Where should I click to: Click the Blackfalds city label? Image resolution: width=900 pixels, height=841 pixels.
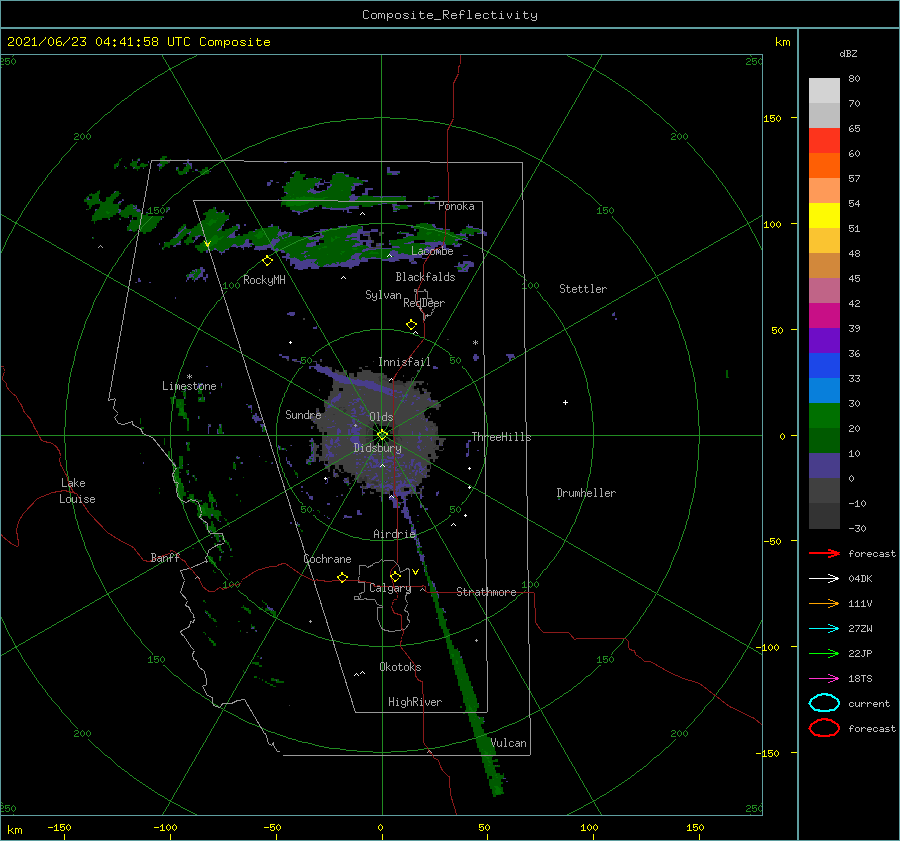(425, 277)
